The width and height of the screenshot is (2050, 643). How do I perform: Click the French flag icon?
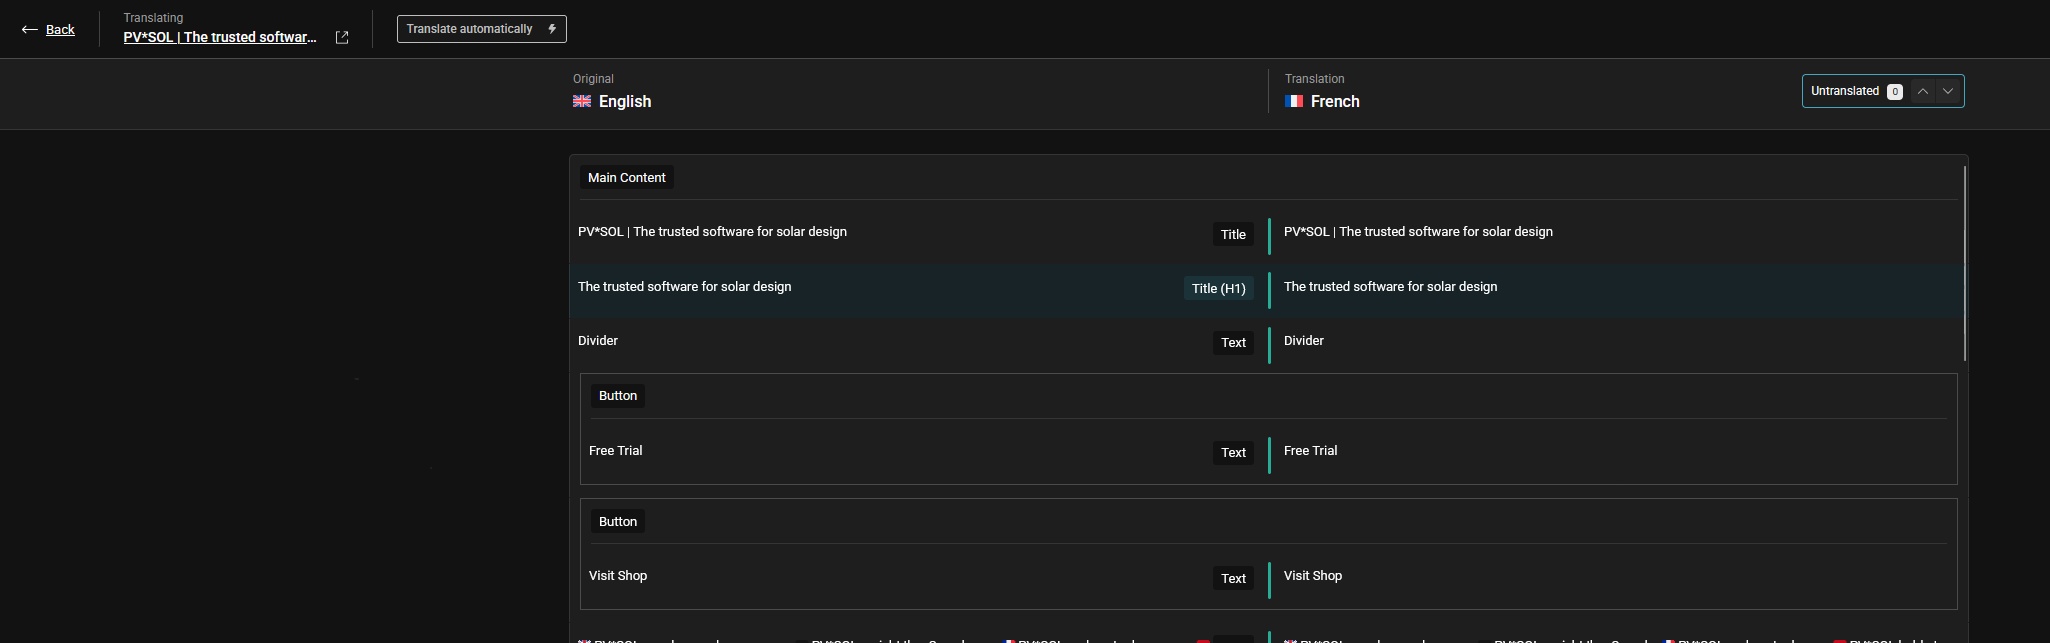[1293, 102]
